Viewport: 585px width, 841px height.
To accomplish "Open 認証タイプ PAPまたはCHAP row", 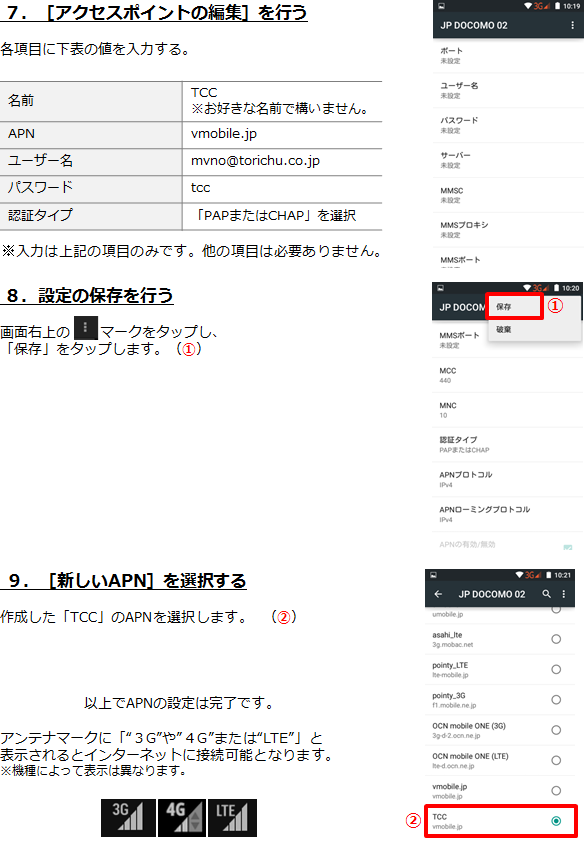I will point(507,445).
